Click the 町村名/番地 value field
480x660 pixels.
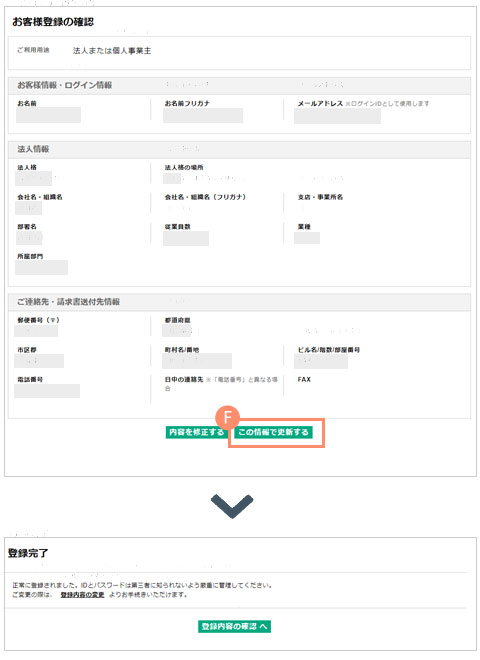click(x=197, y=361)
